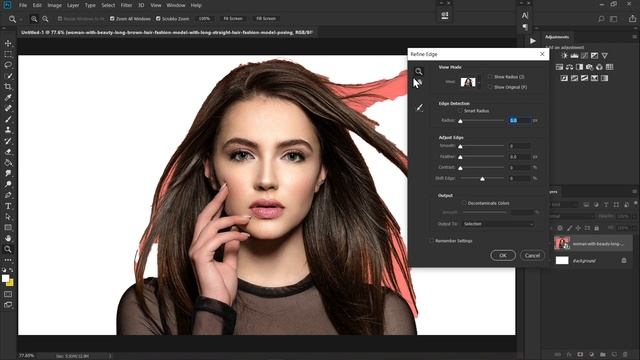Screen dimensions: 640x360
Task: Enable Show Radius checkbox
Action: [x=490, y=77]
